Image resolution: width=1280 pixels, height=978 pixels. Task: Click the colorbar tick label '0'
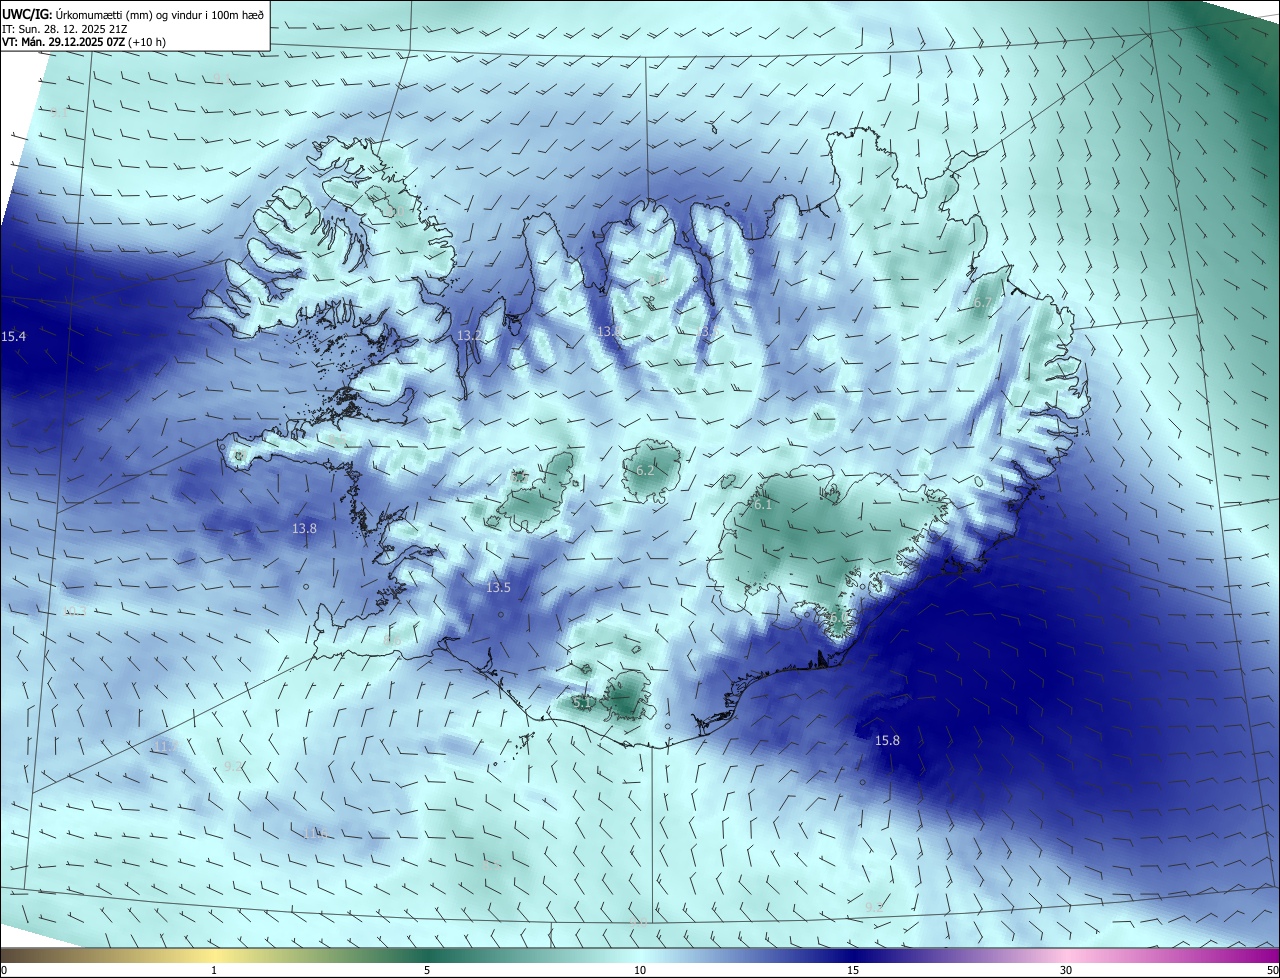pyautogui.click(x=4, y=970)
